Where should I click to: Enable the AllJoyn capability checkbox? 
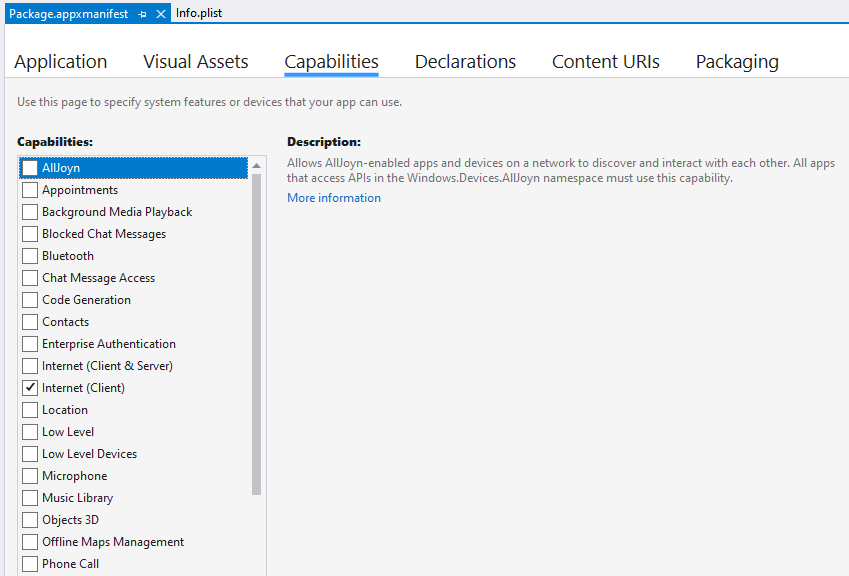[x=30, y=168]
